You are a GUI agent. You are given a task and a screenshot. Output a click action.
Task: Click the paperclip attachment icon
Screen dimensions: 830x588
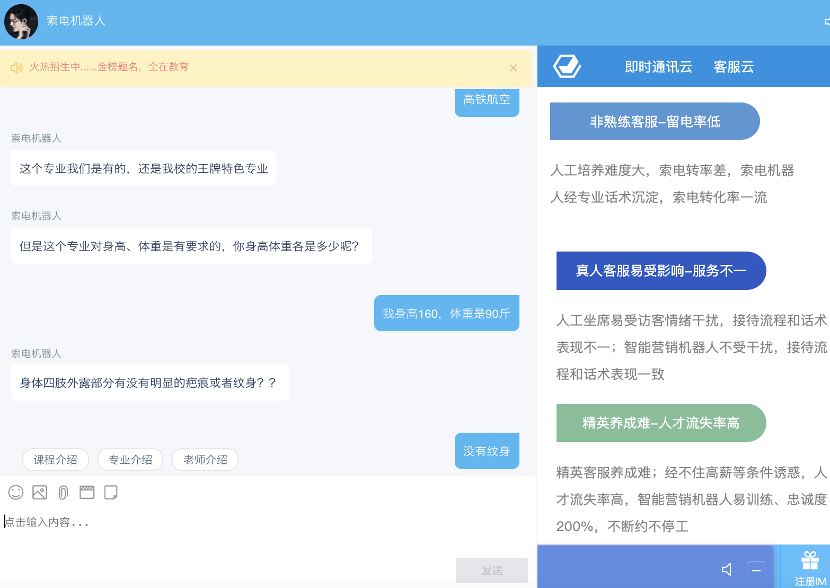click(x=63, y=492)
